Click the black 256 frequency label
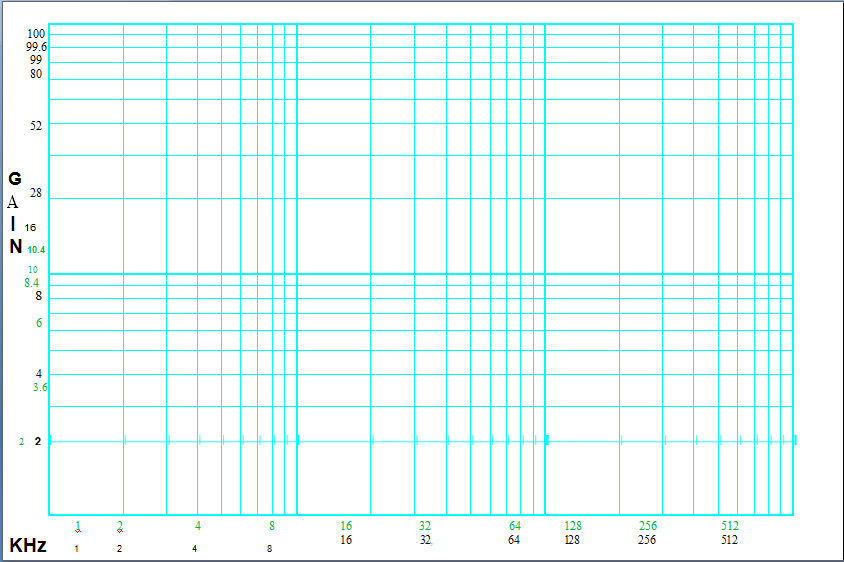Screen dimensions: 844x562 tap(647, 539)
